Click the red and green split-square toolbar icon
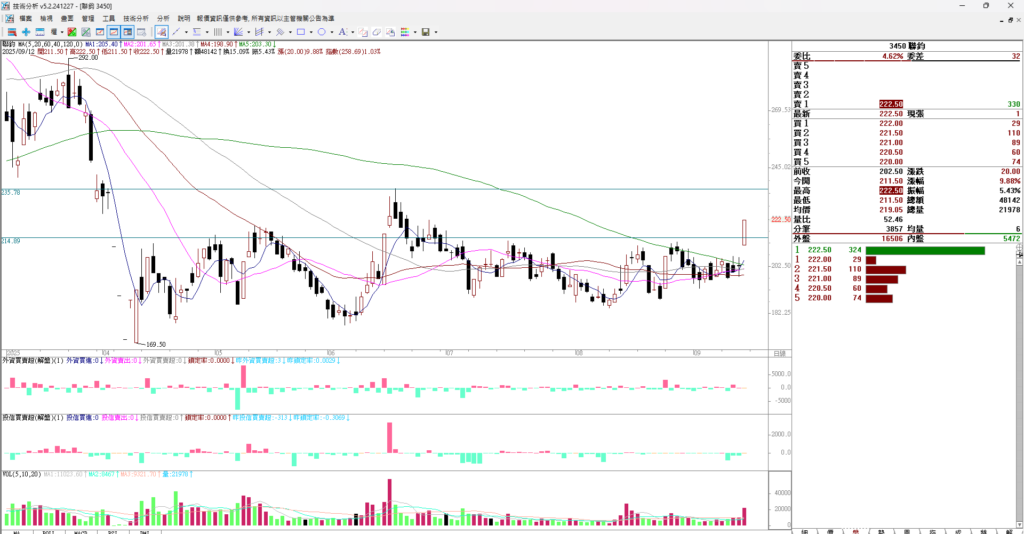 point(72,31)
